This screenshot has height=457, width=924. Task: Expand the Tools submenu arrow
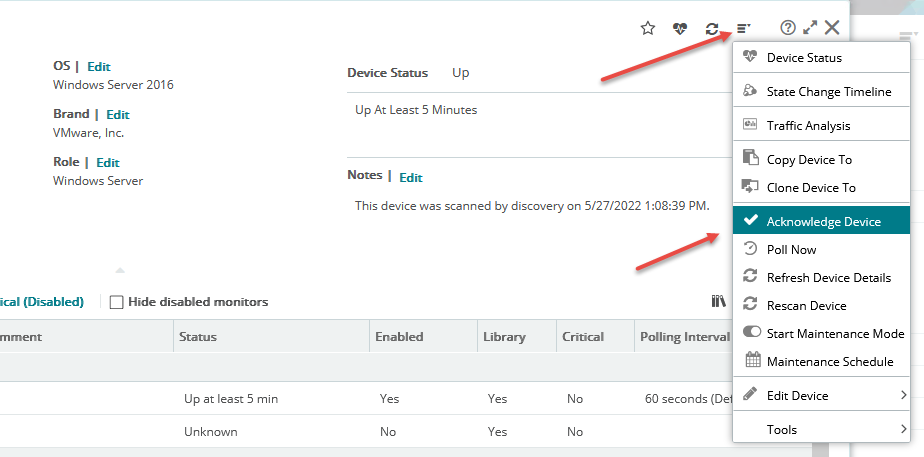903,429
